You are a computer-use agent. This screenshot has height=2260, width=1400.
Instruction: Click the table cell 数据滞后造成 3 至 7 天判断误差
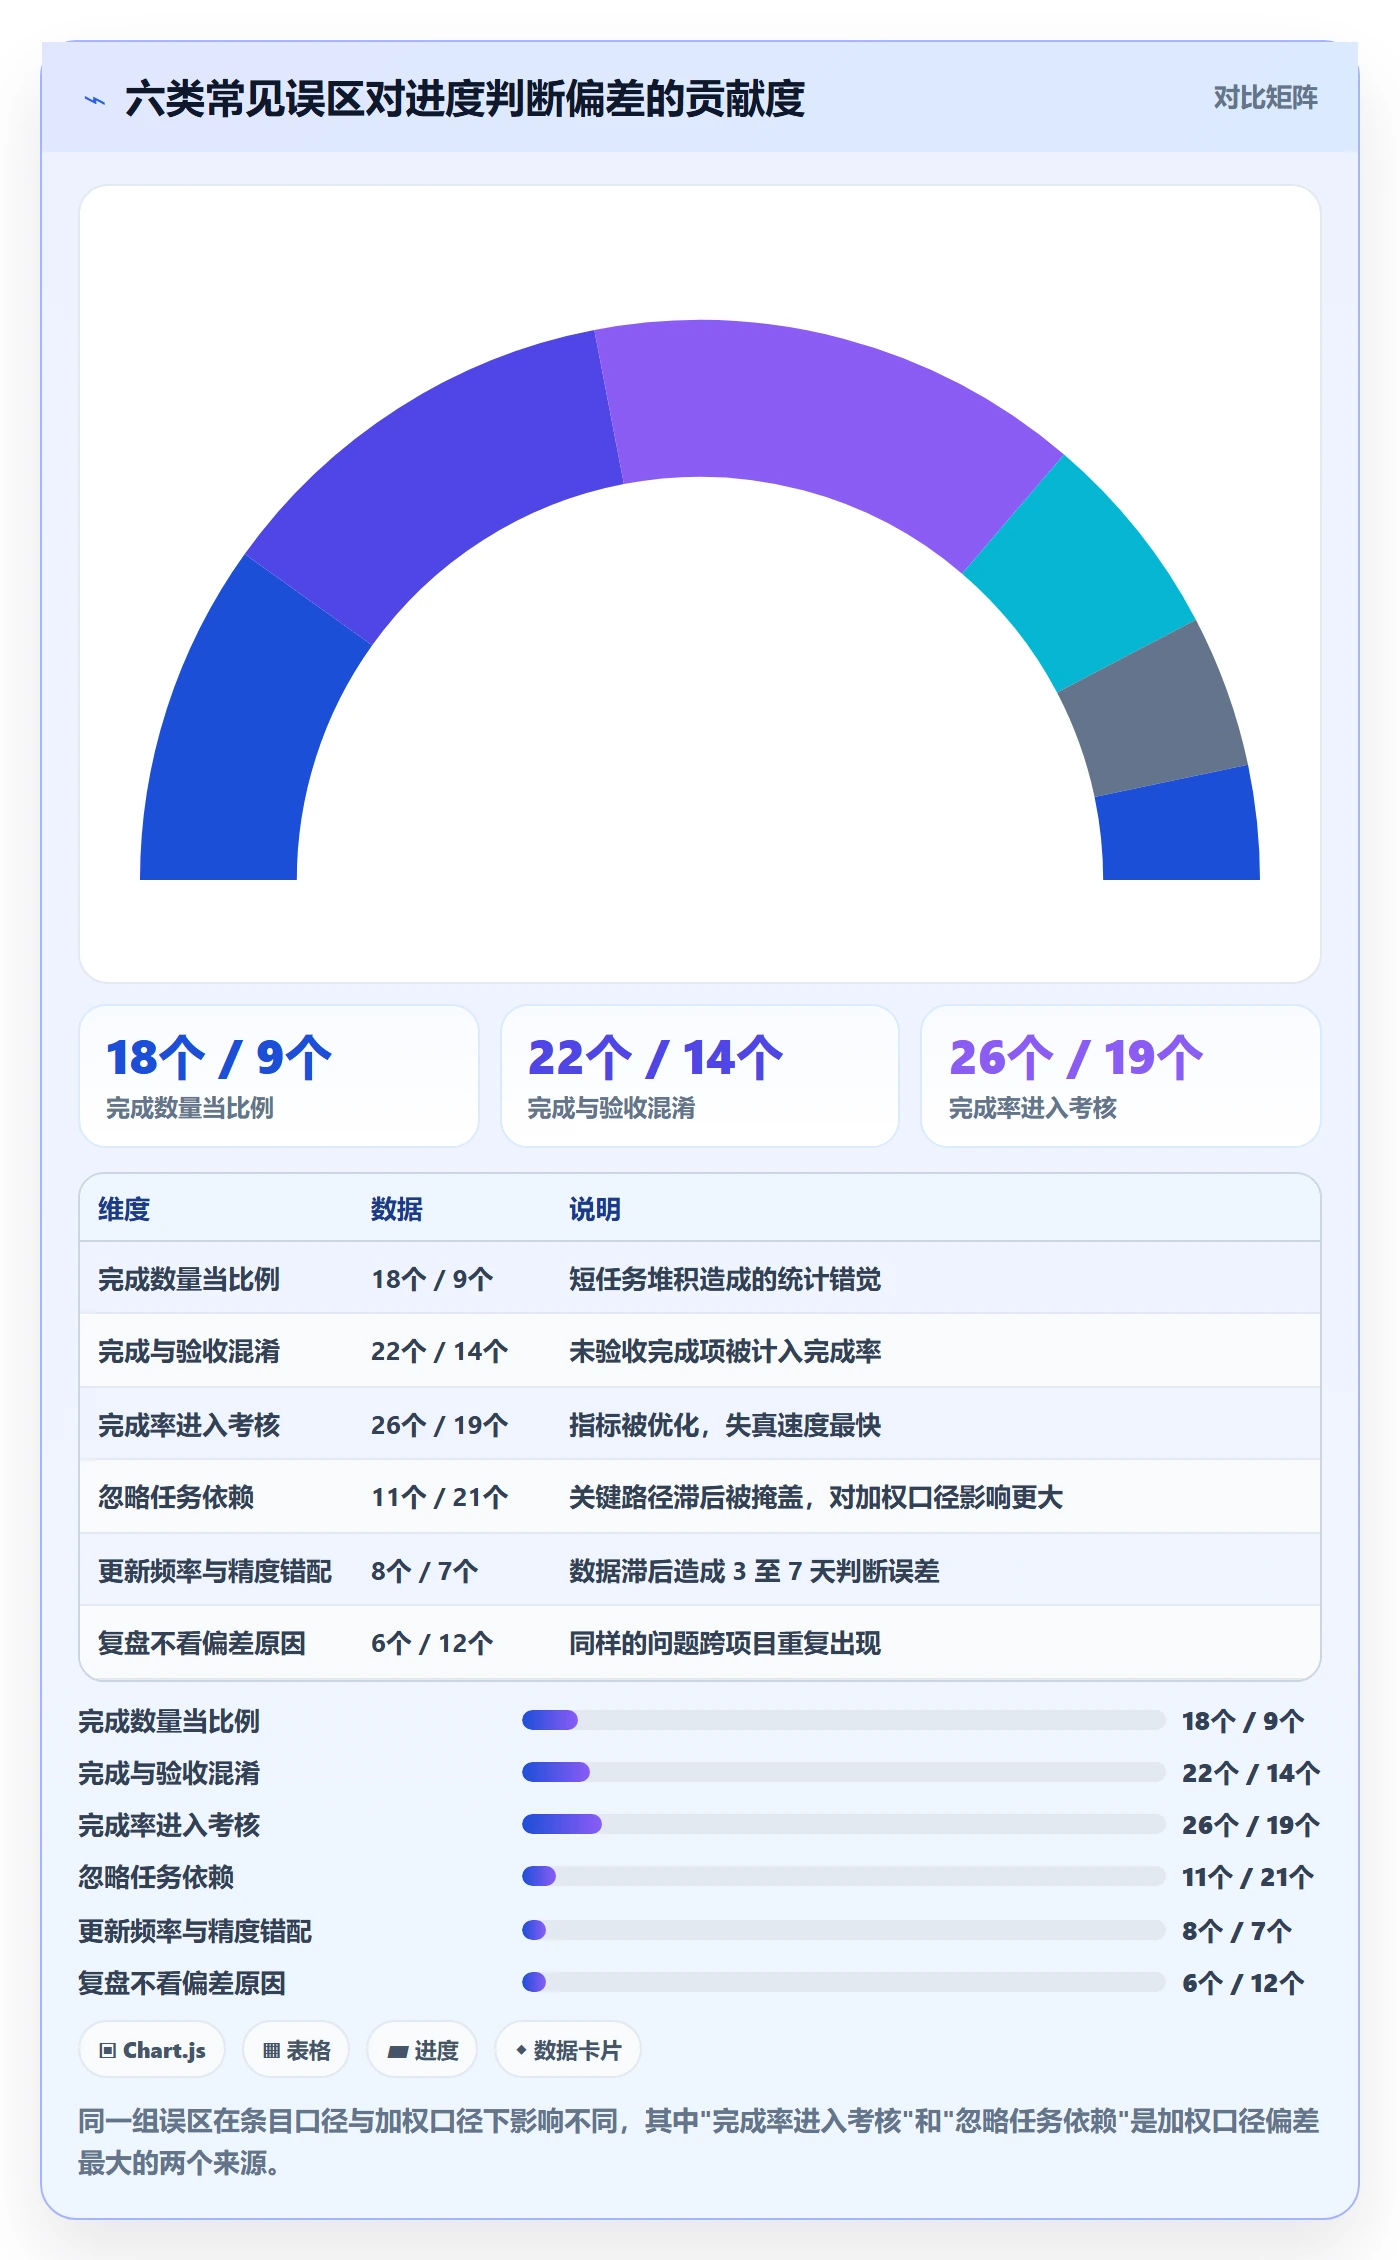(x=754, y=1571)
